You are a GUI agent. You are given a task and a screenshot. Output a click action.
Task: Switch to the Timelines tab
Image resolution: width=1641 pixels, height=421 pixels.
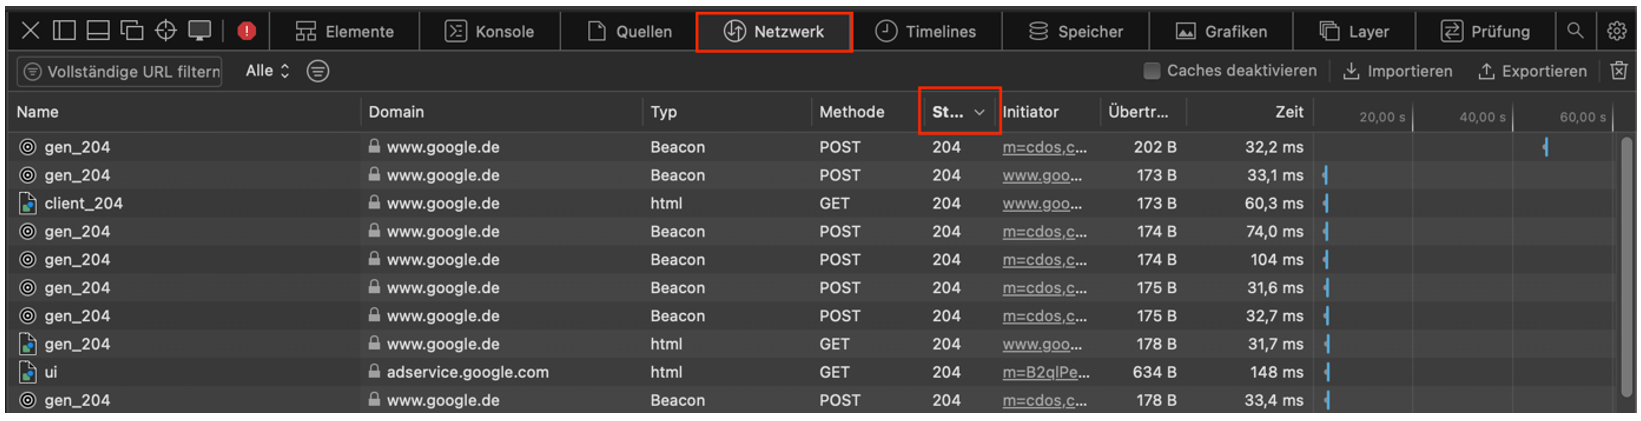pos(926,31)
